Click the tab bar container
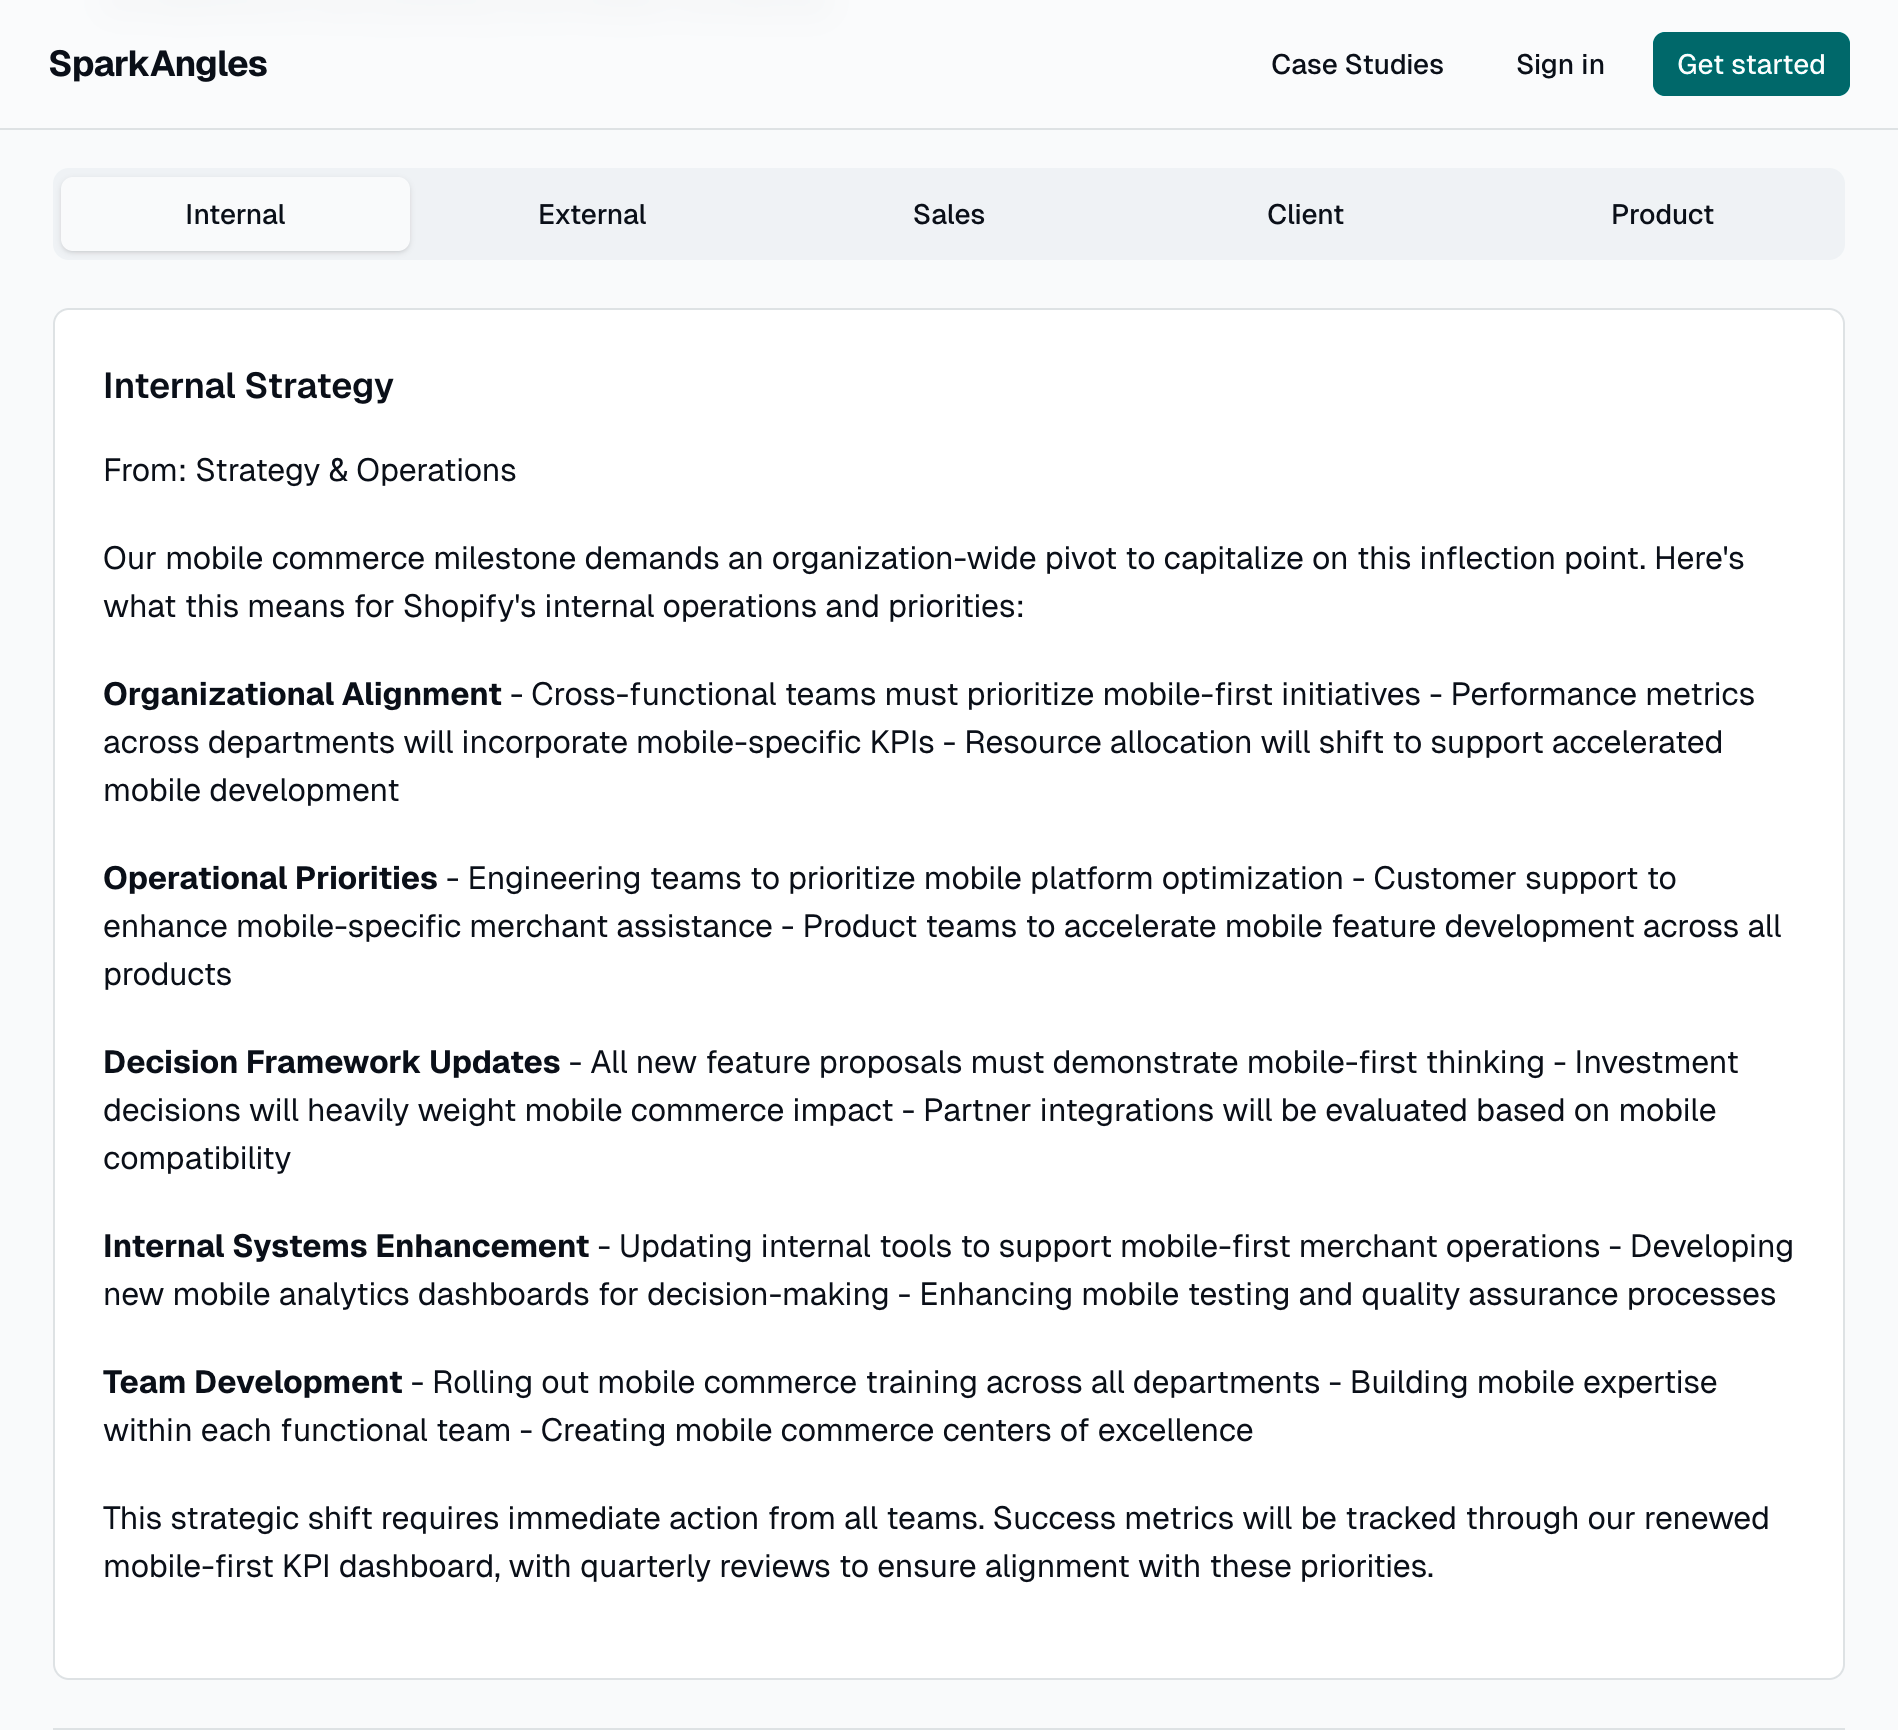 (948, 213)
